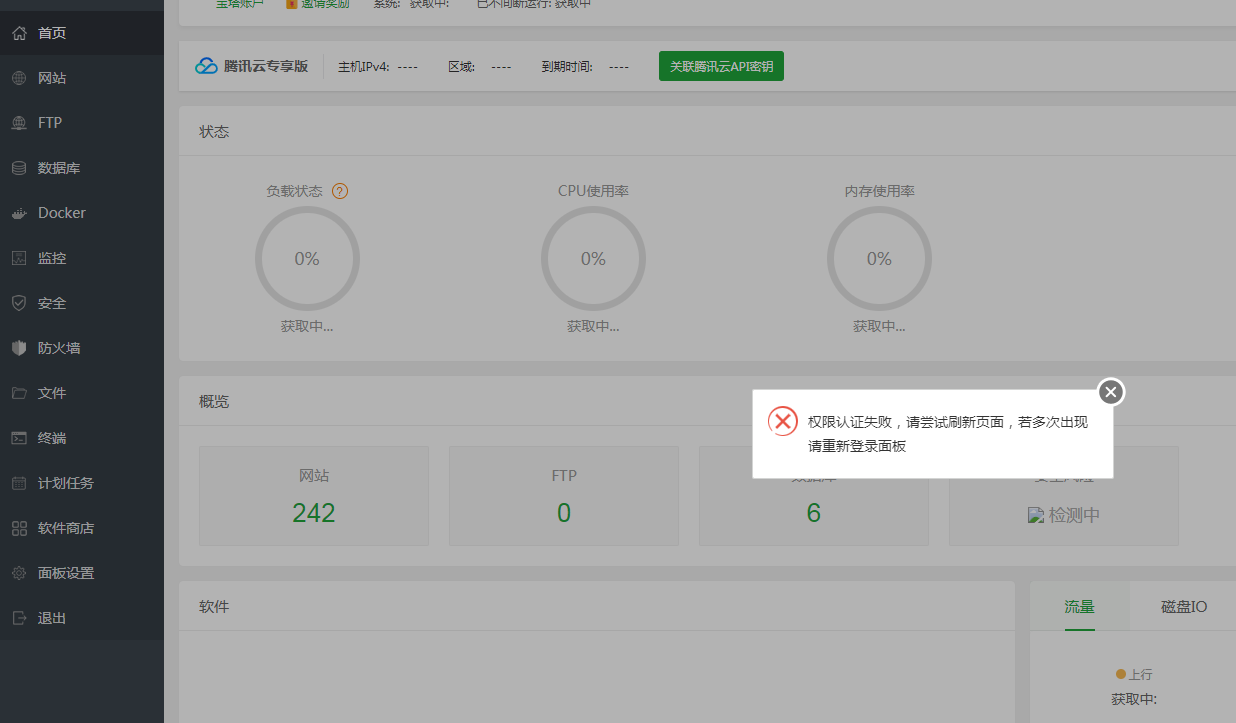Open the 终端 terminal icon in sidebar
The width and height of the screenshot is (1236, 723).
coord(18,437)
